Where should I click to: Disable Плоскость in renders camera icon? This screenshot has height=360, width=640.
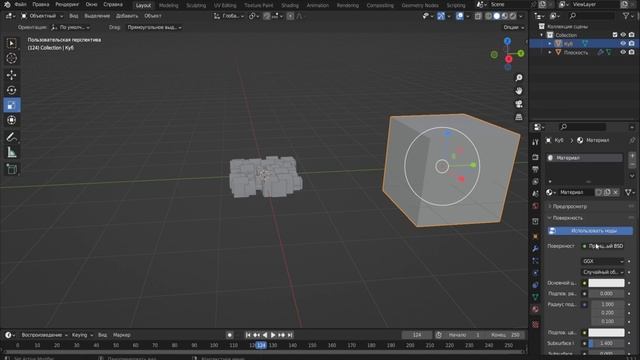click(631, 52)
